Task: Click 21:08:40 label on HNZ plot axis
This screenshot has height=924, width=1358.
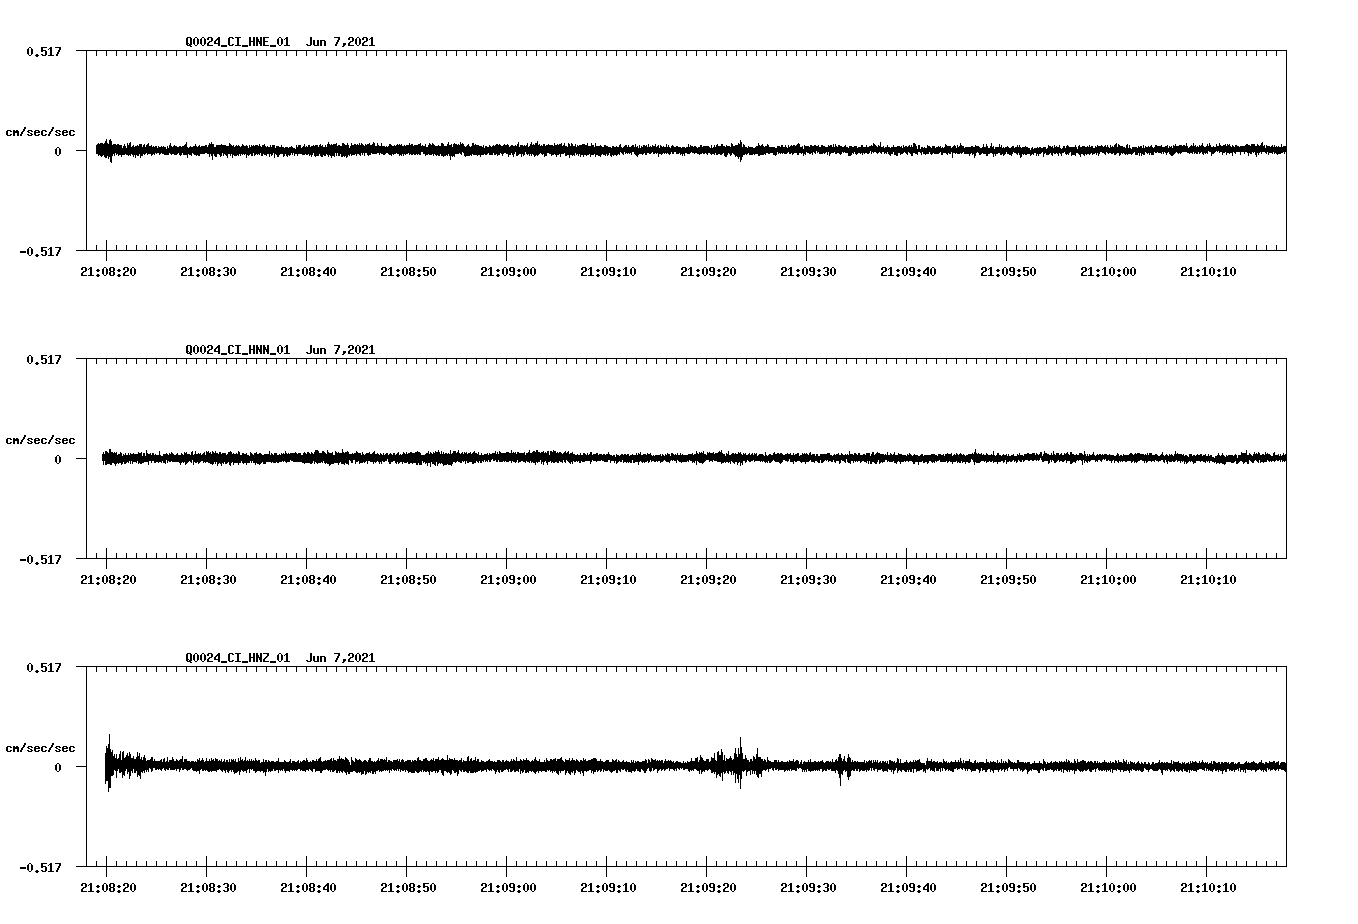Action: pyautogui.click(x=308, y=888)
